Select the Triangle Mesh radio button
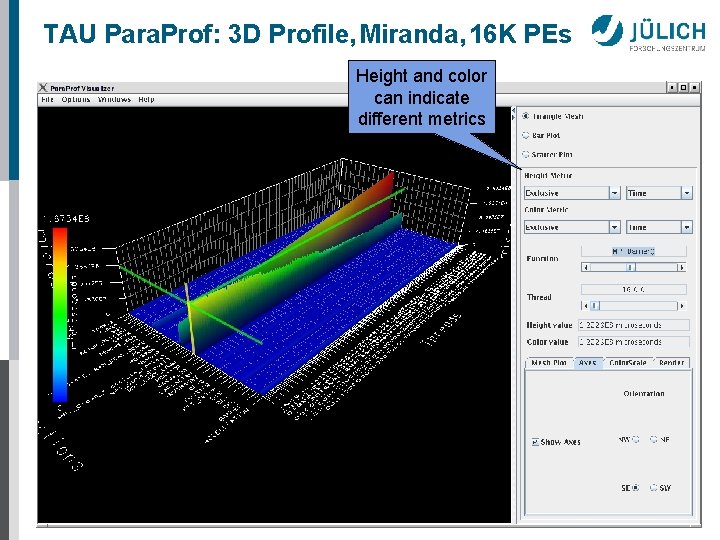This screenshot has height=540, width=720. click(526, 116)
